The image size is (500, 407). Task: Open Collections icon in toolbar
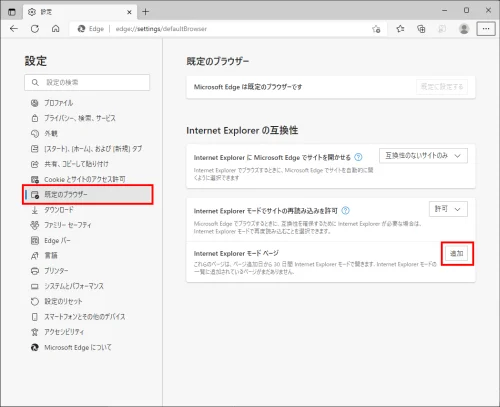[x=421, y=29]
